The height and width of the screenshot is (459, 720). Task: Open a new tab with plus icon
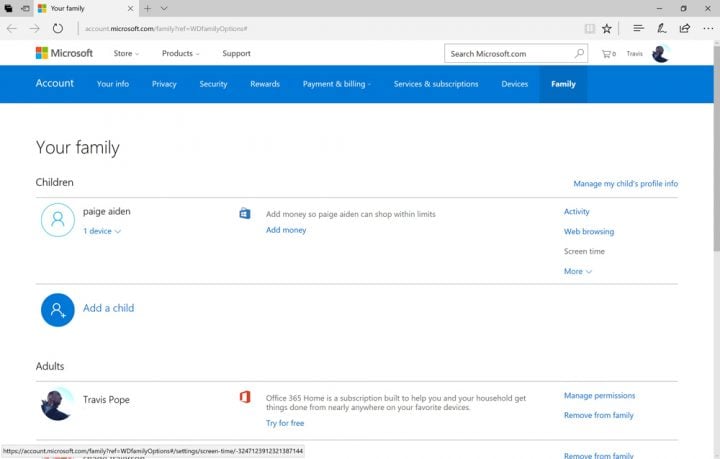(x=147, y=8)
